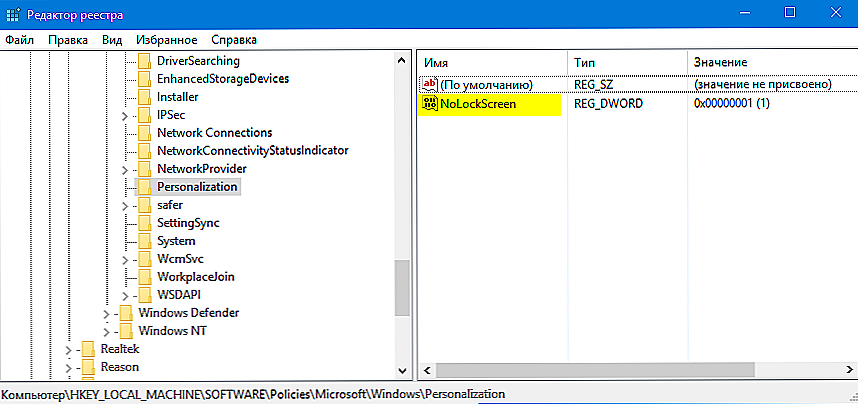Expand the IPSec key
This screenshot has width=858, height=404.
point(125,116)
